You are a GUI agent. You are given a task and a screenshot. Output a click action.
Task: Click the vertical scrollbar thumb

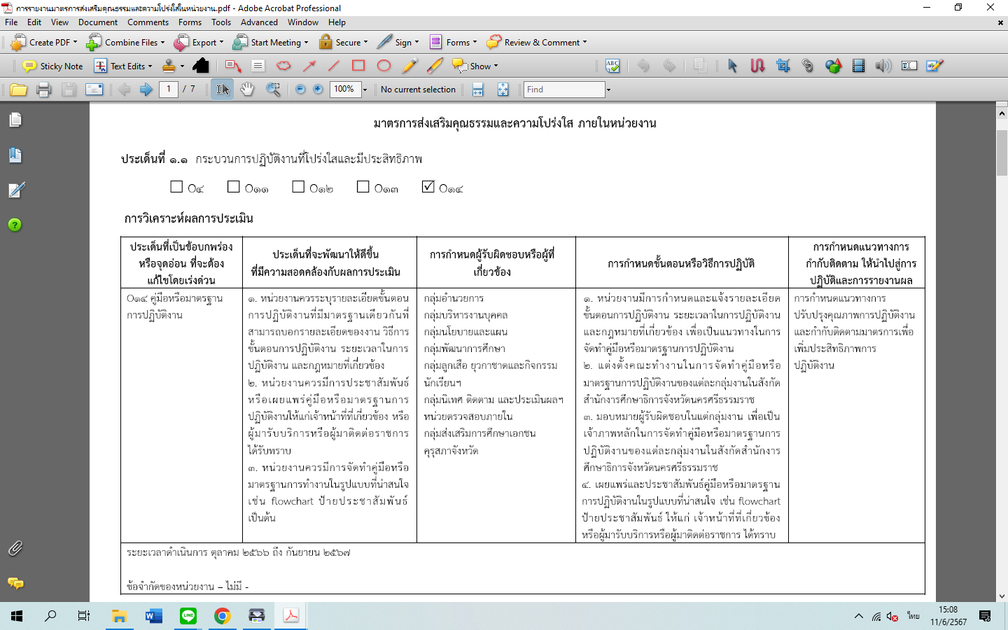pos(1002,152)
